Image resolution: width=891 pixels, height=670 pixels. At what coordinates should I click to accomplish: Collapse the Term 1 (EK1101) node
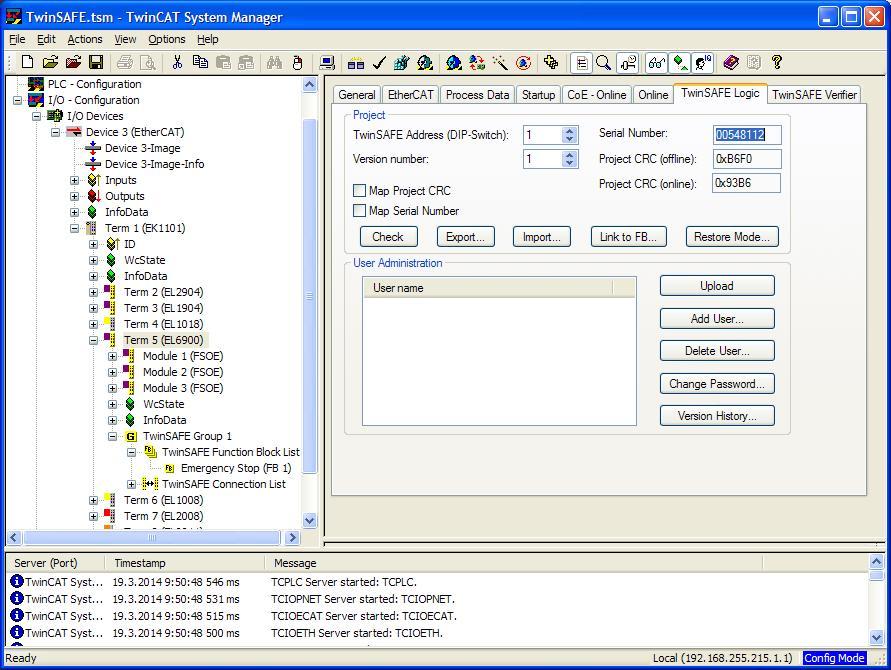(x=74, y=228)
